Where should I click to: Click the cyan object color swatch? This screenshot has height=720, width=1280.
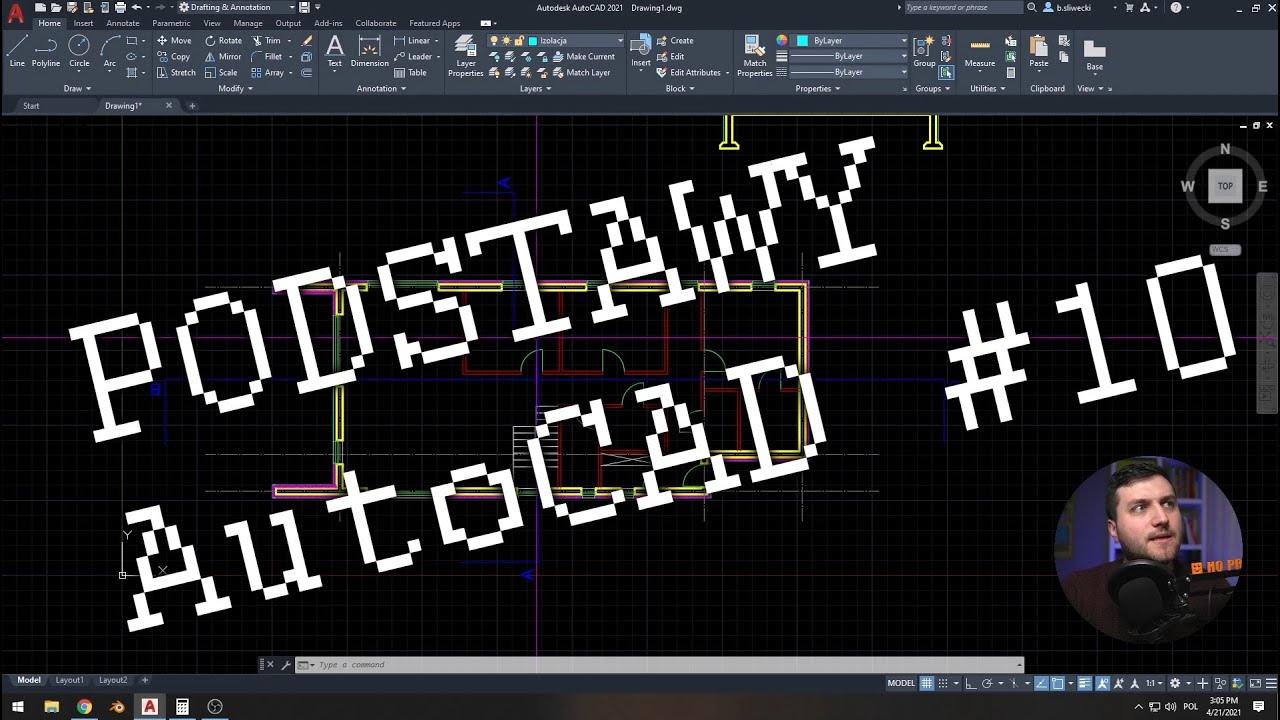(x=802, y=41)
